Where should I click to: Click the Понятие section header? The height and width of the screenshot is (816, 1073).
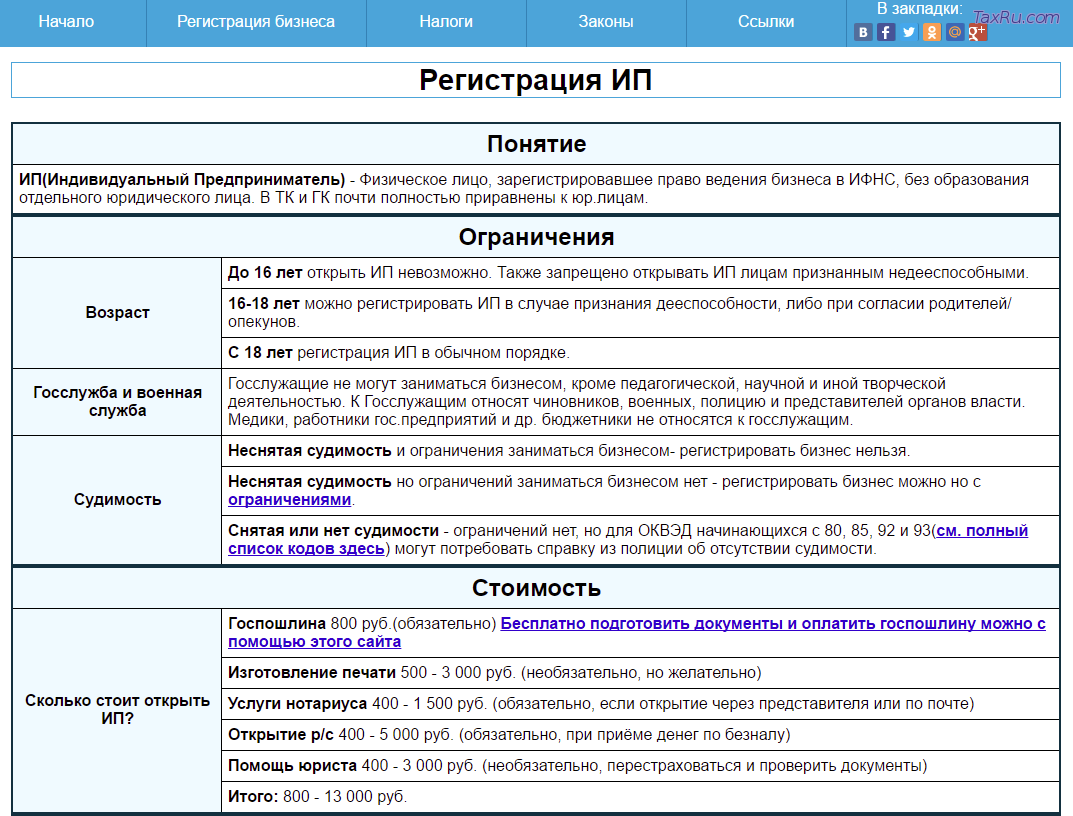[536, 144]
